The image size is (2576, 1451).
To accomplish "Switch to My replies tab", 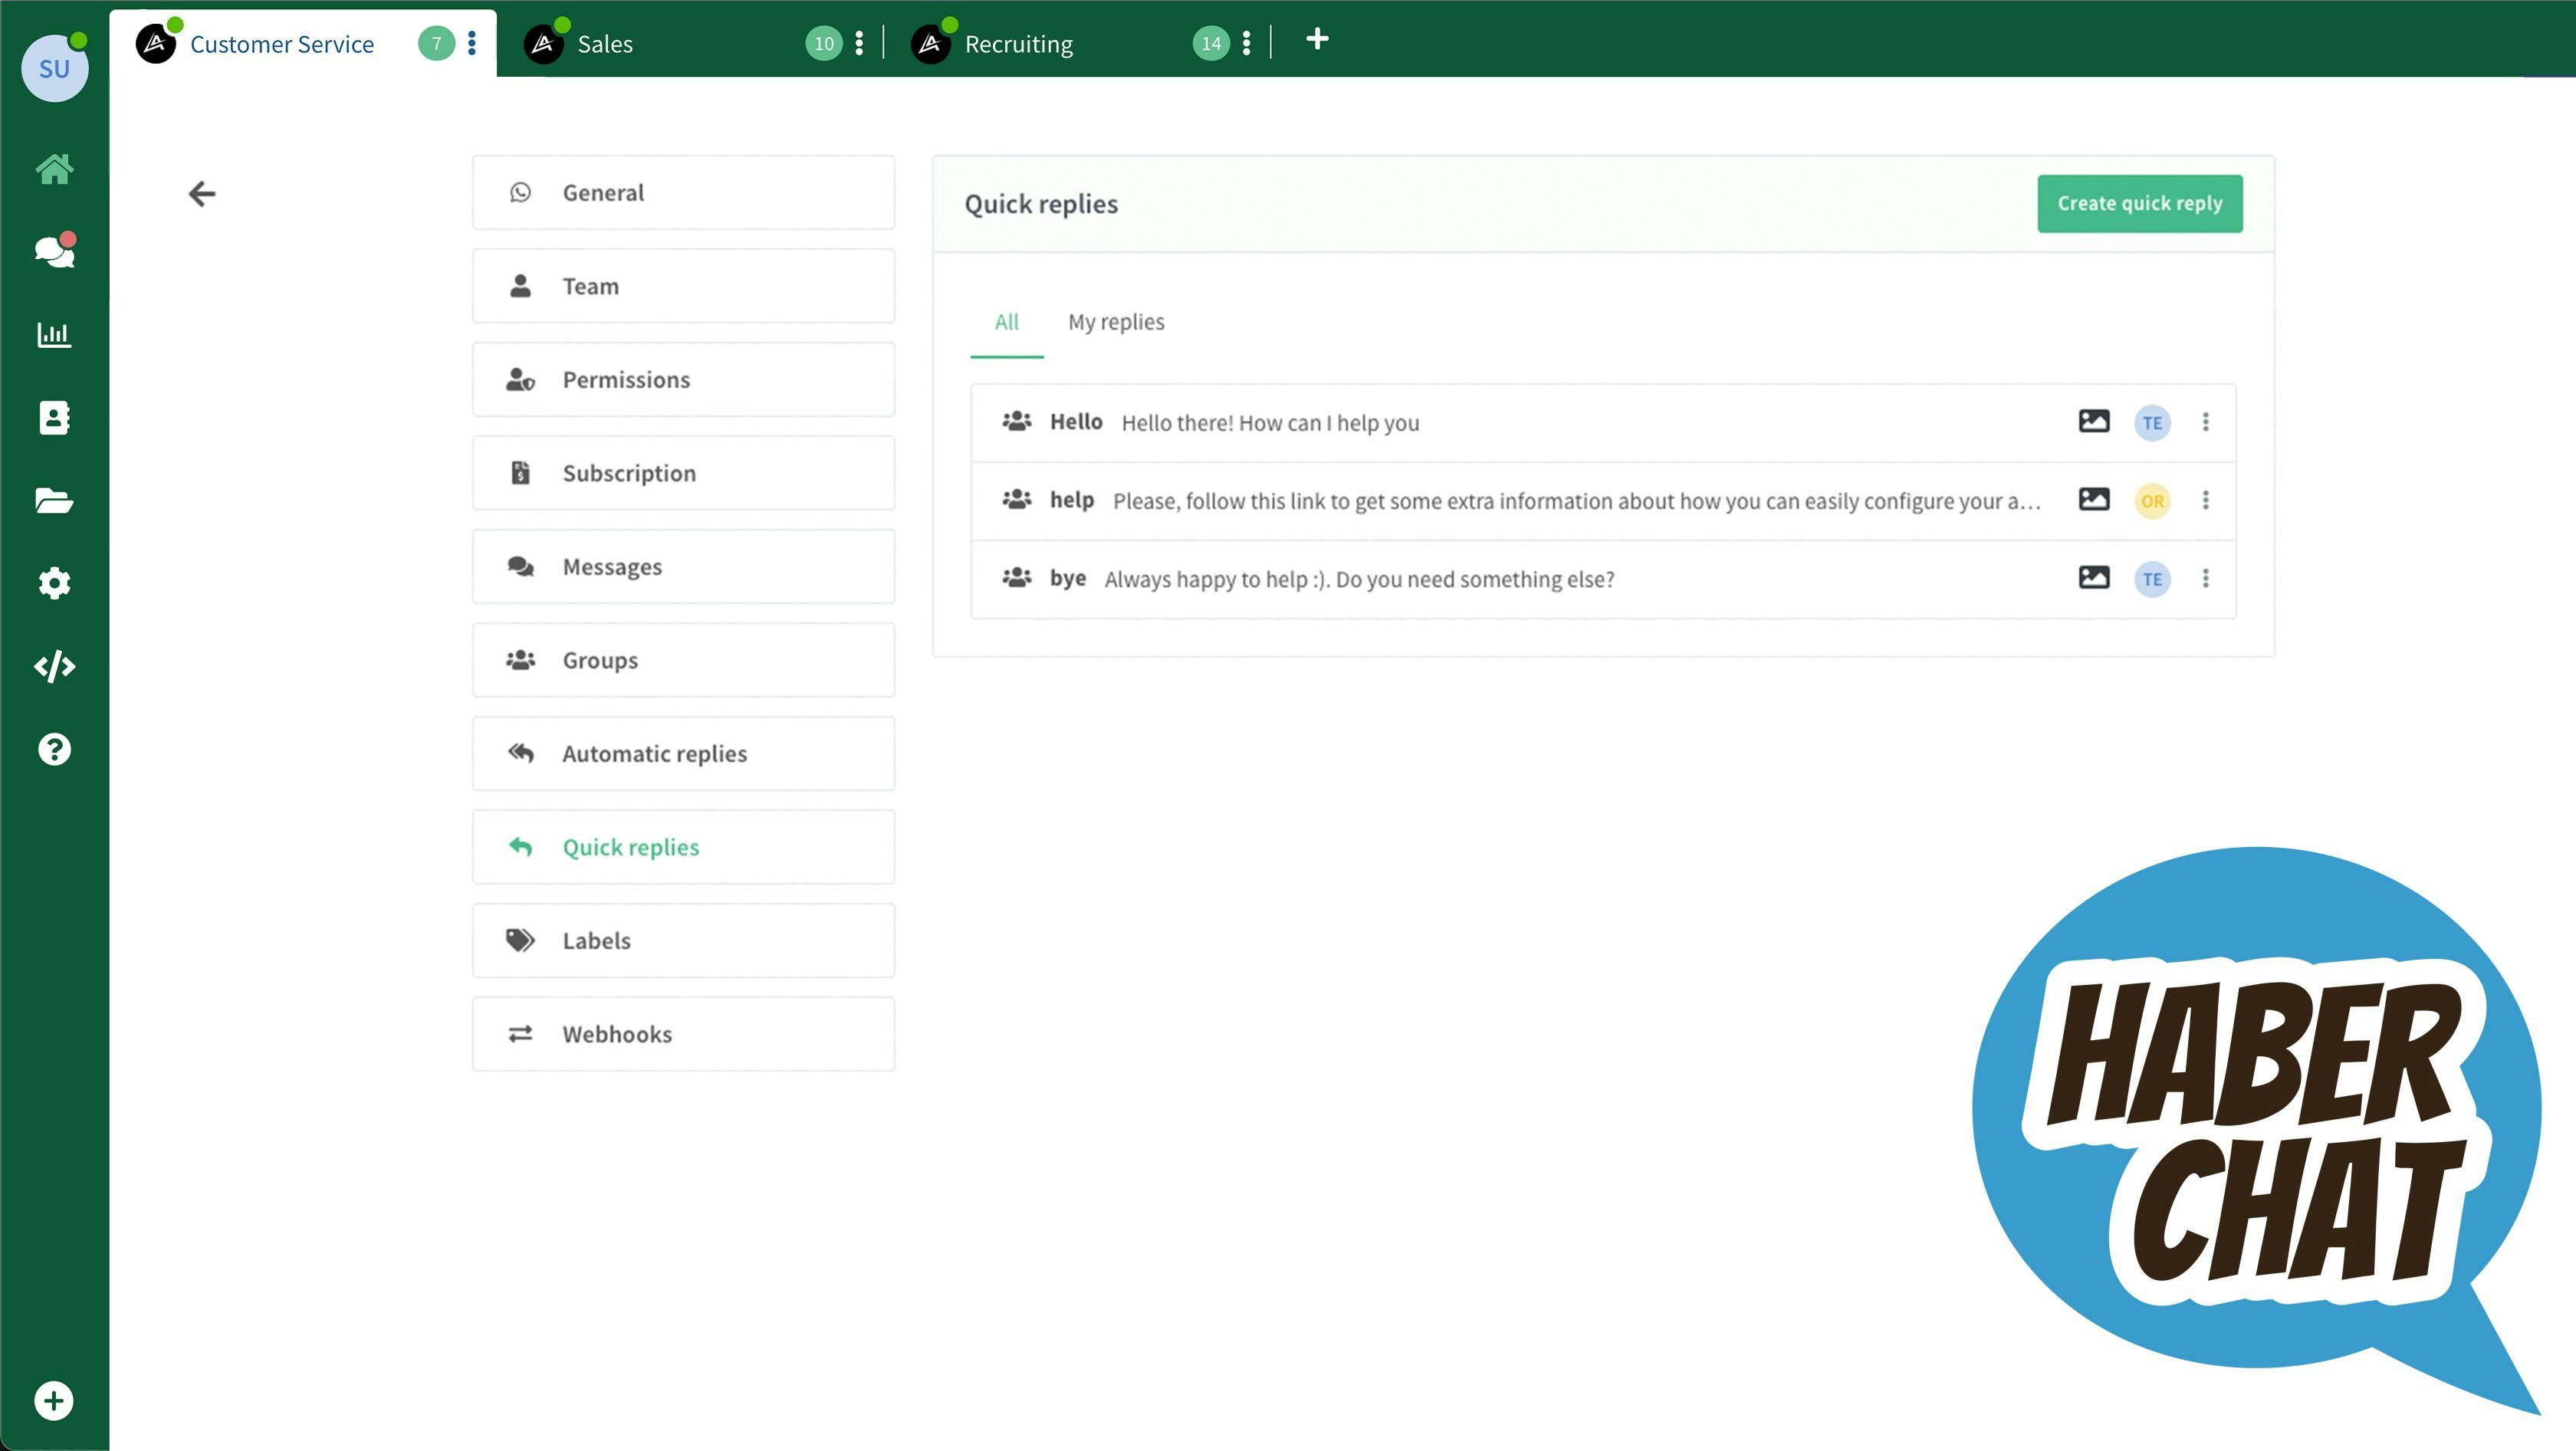I will (x=1116, y=322).
